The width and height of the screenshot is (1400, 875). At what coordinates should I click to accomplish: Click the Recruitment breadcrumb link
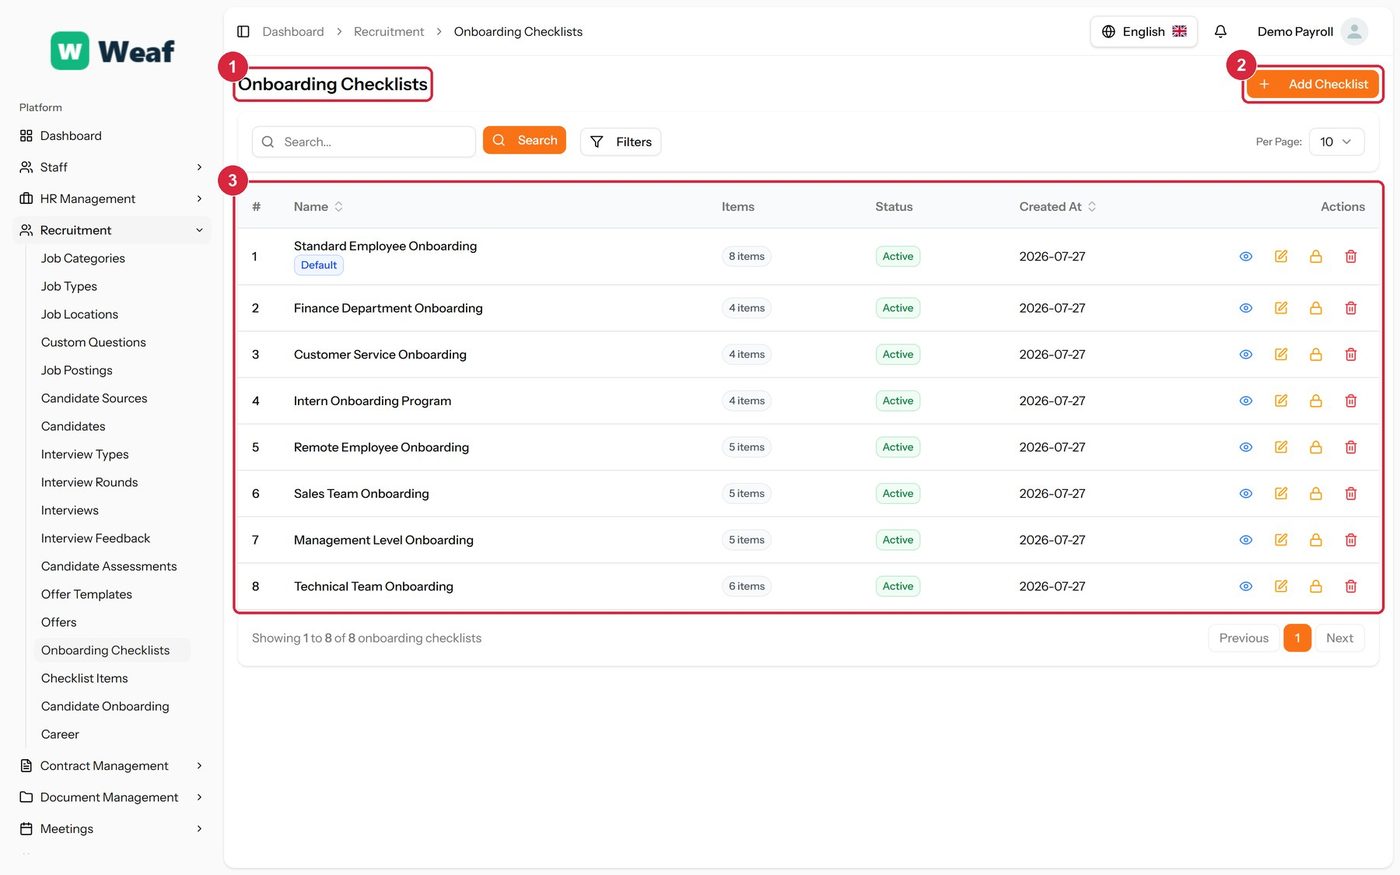[x=389, y=32]
